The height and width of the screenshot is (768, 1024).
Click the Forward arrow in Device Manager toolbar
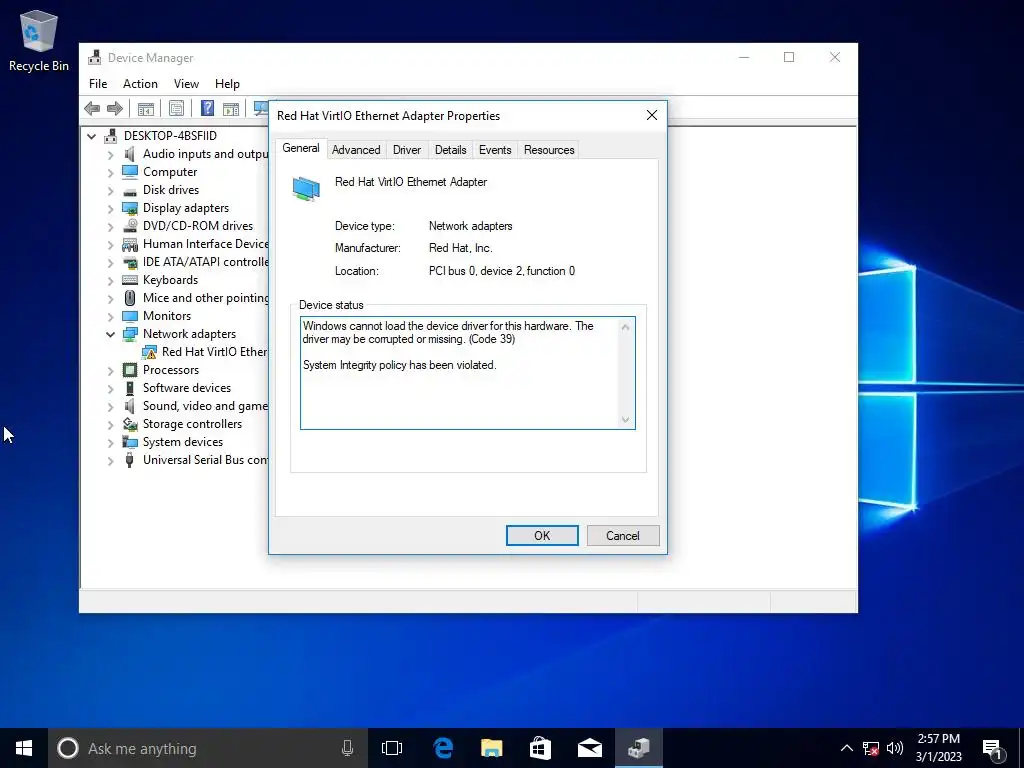pyautogui.click(x=115, y=108)
